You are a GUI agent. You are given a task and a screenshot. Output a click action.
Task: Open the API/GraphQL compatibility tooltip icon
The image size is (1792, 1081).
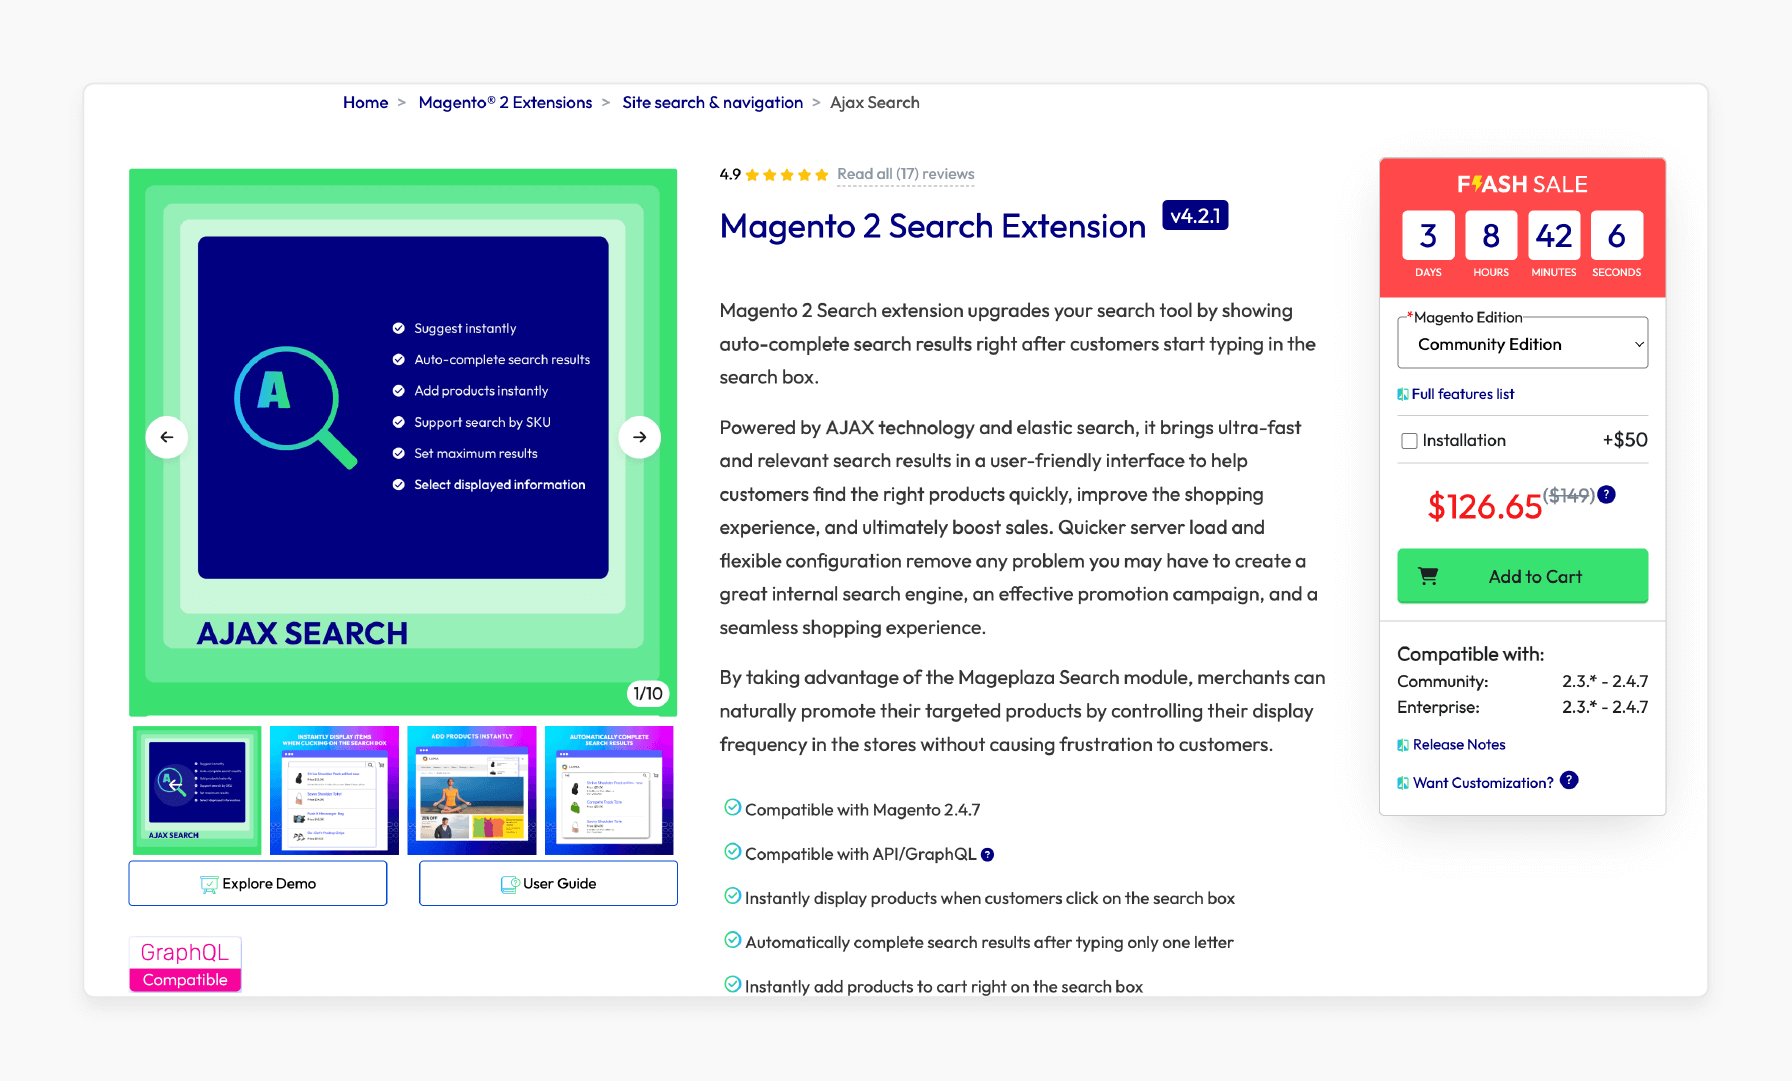tap(988, 854)
